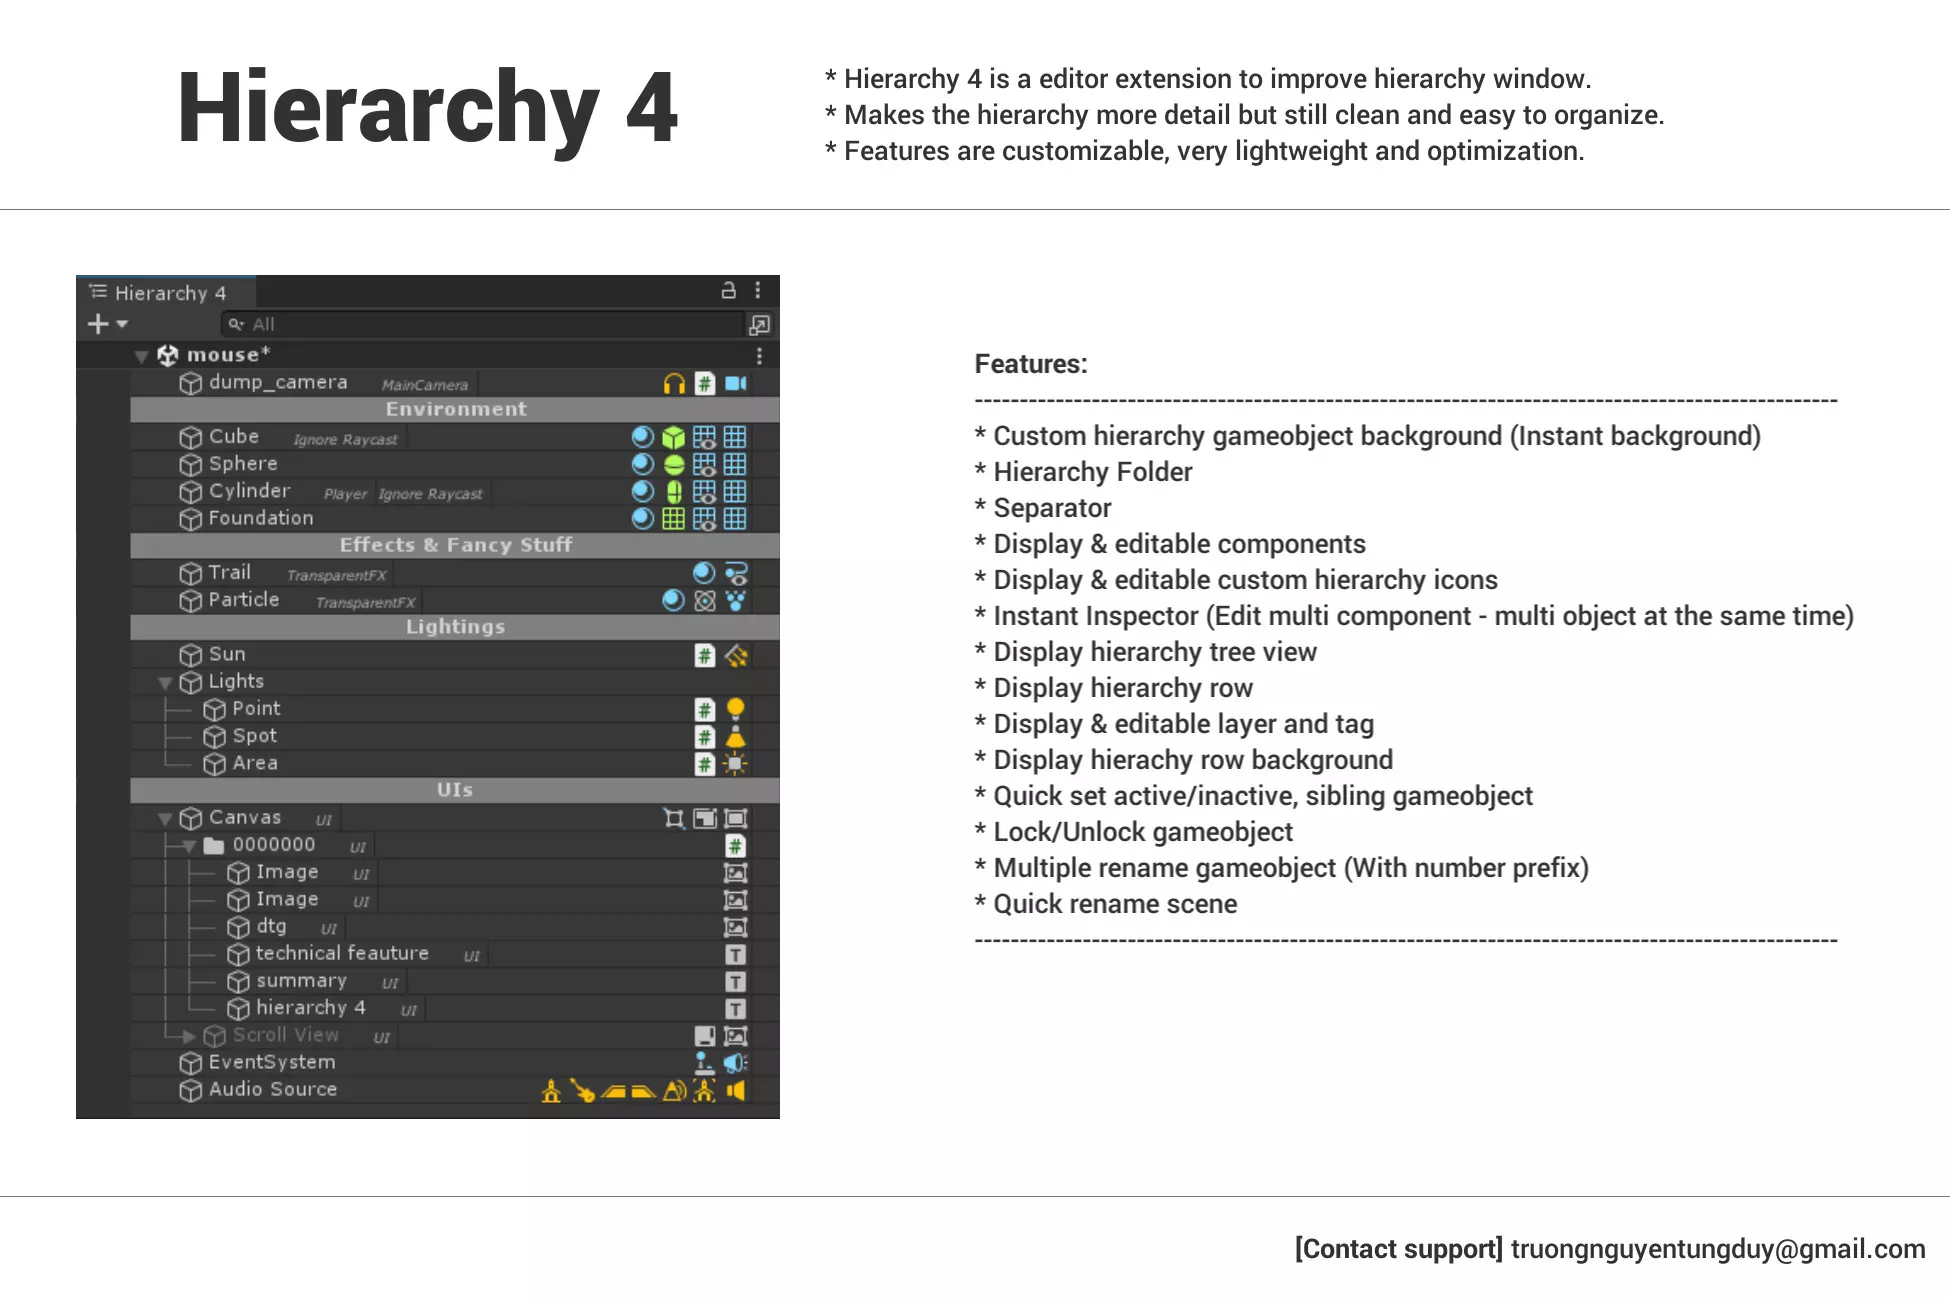The height and width of the screenshot is (1300, 1950).
Task: Click the blue sphere icon on Trail row
Action: click(x=705, y=574)
